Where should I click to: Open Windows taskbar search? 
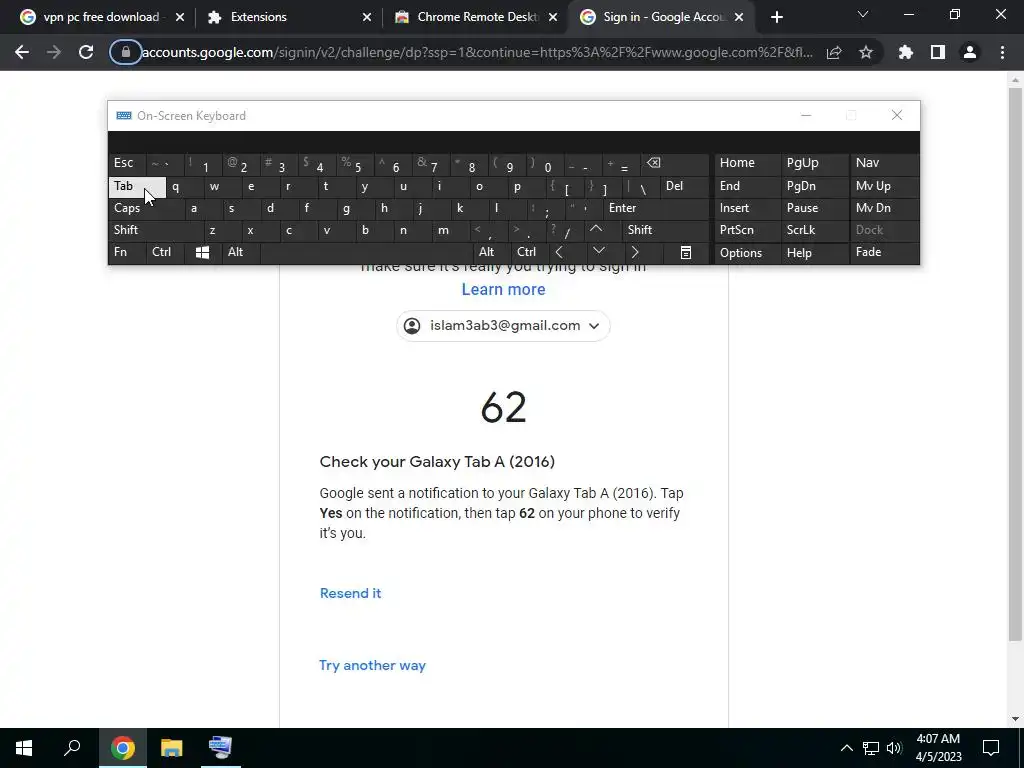(x=72, y=748)
